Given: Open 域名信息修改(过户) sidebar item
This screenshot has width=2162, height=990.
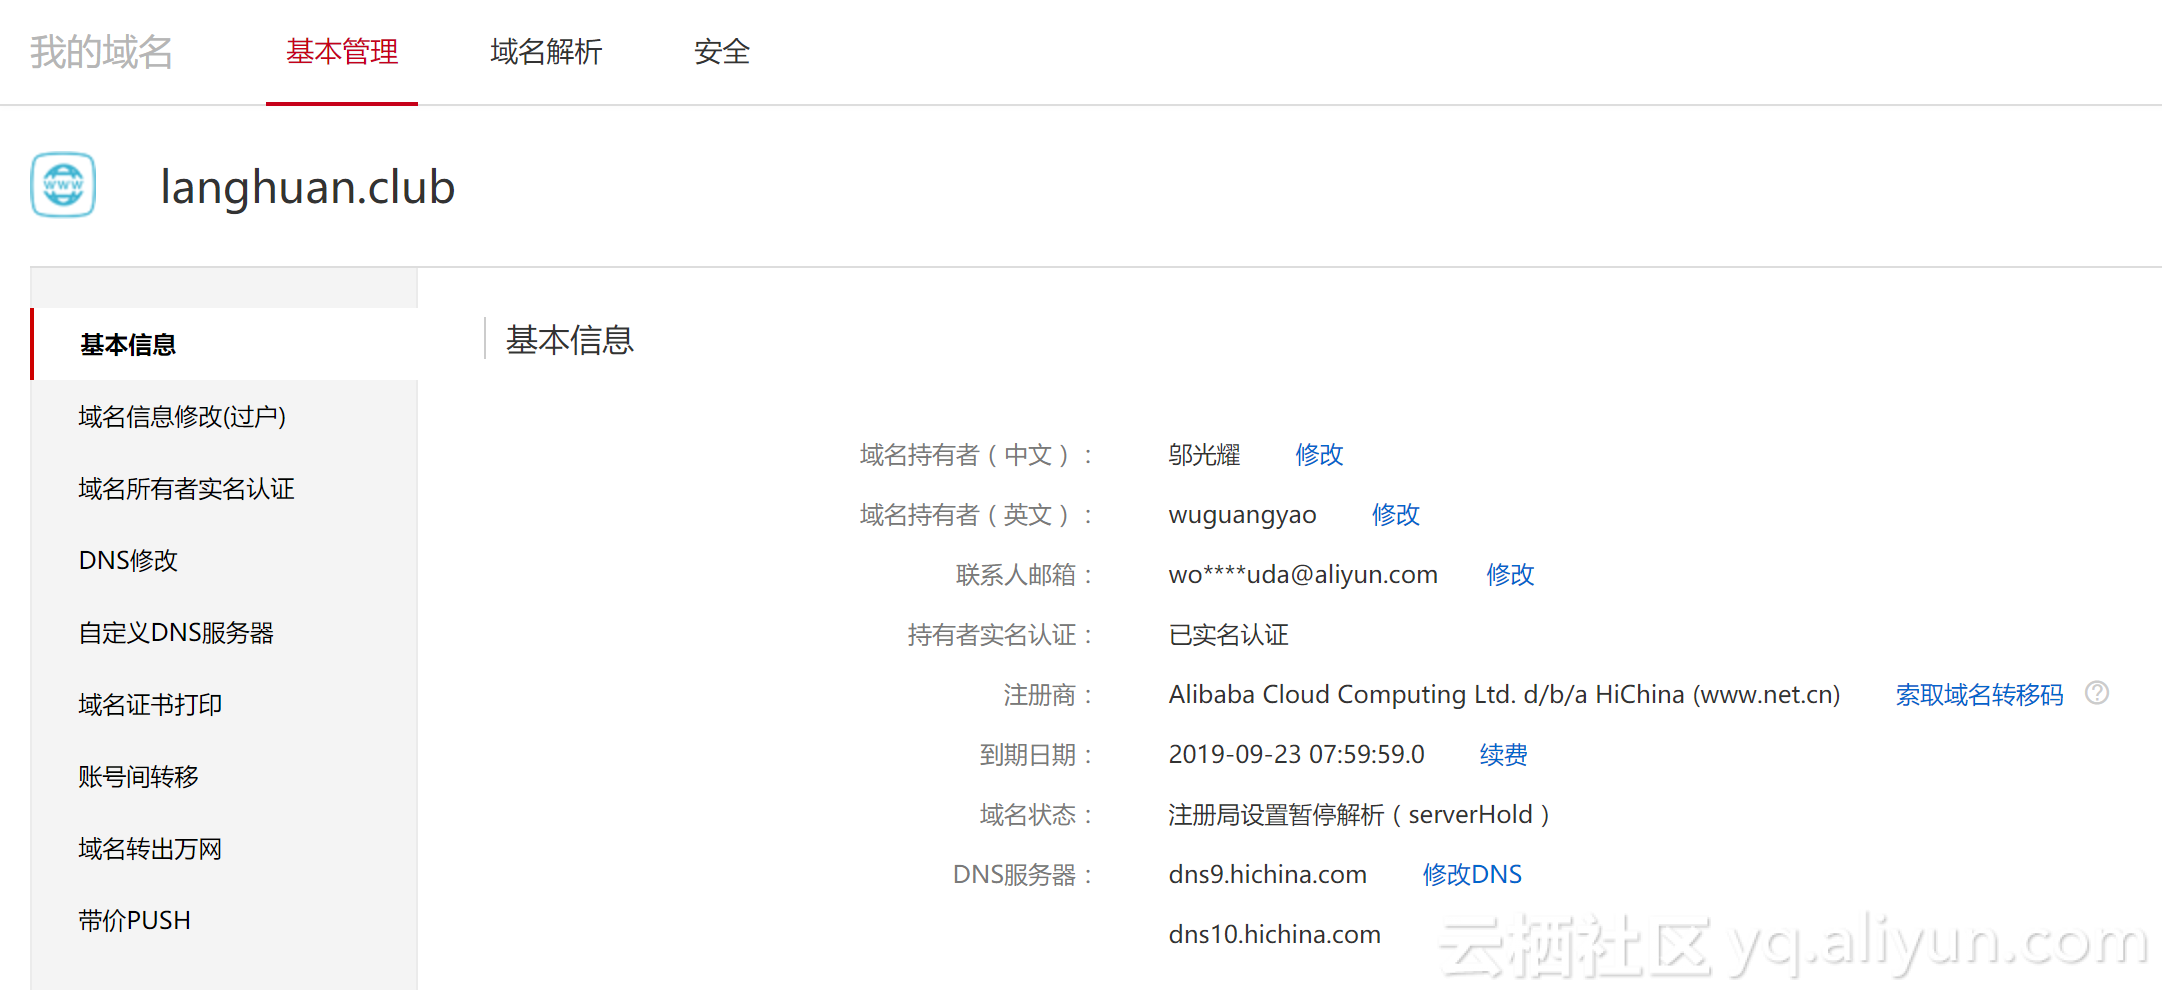Looking at the screenshot, I should pos(182,417).
